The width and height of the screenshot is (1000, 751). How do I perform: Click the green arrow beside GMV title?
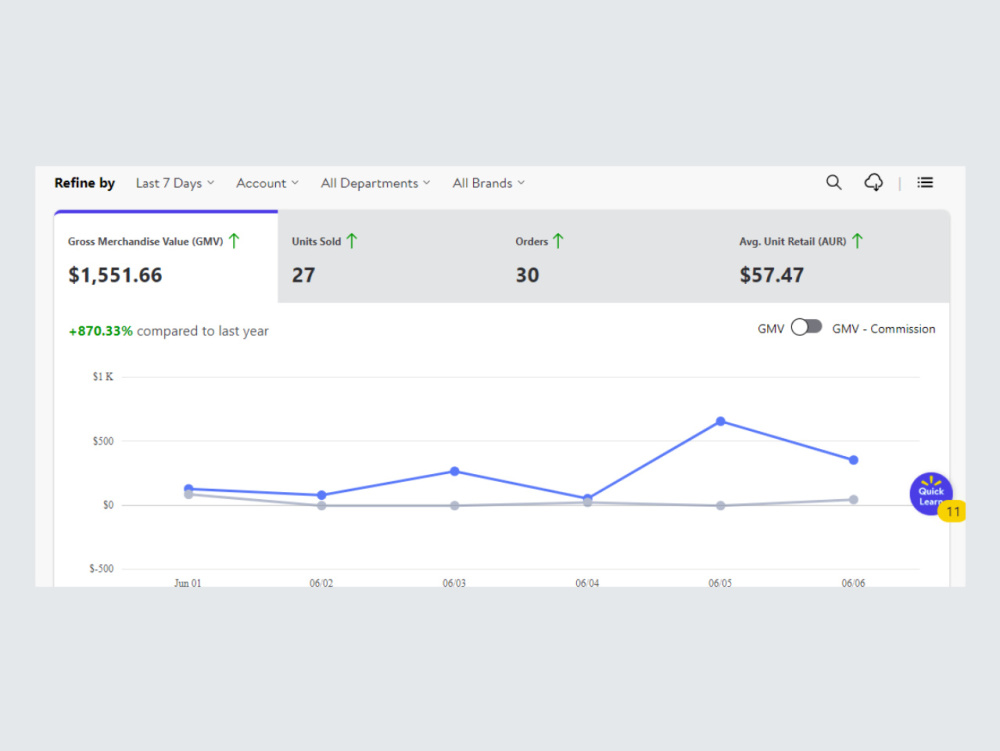tap(234, 241)
